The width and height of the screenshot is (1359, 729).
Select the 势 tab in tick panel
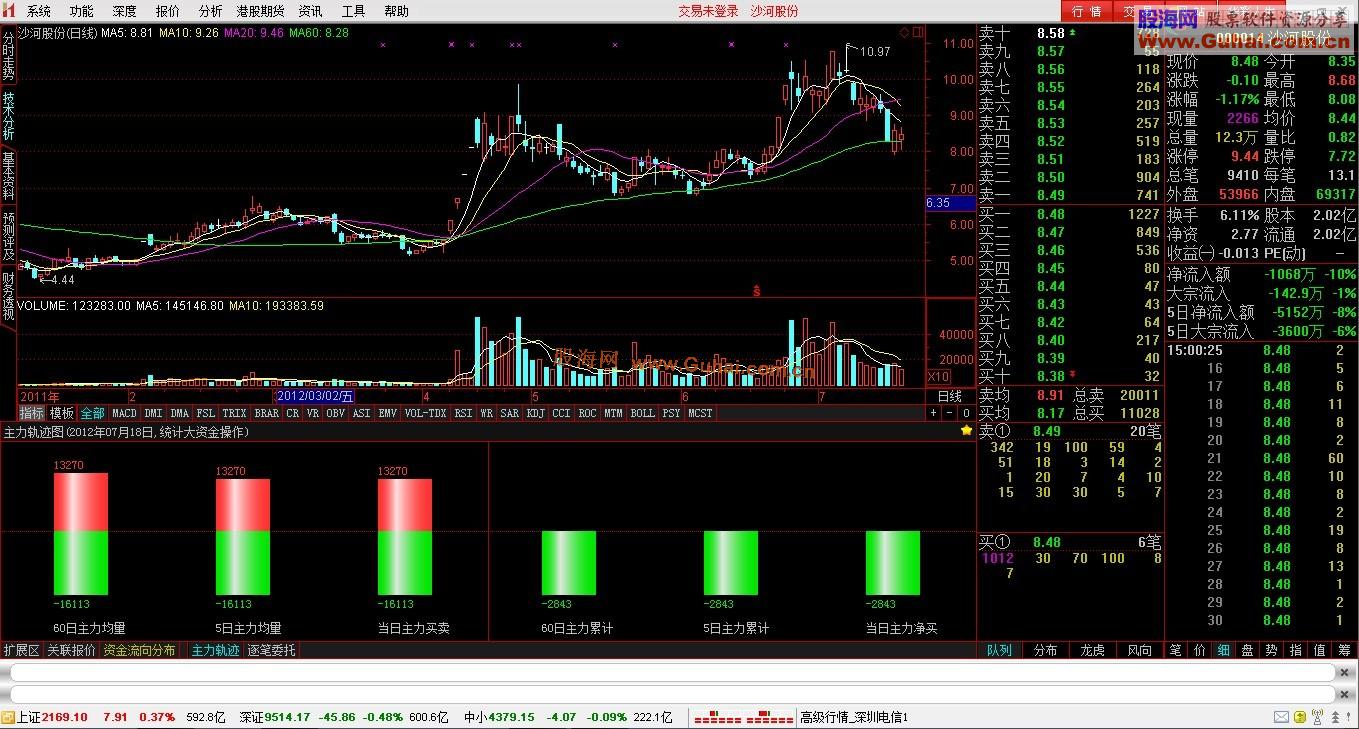click(x=1272, y=650)
